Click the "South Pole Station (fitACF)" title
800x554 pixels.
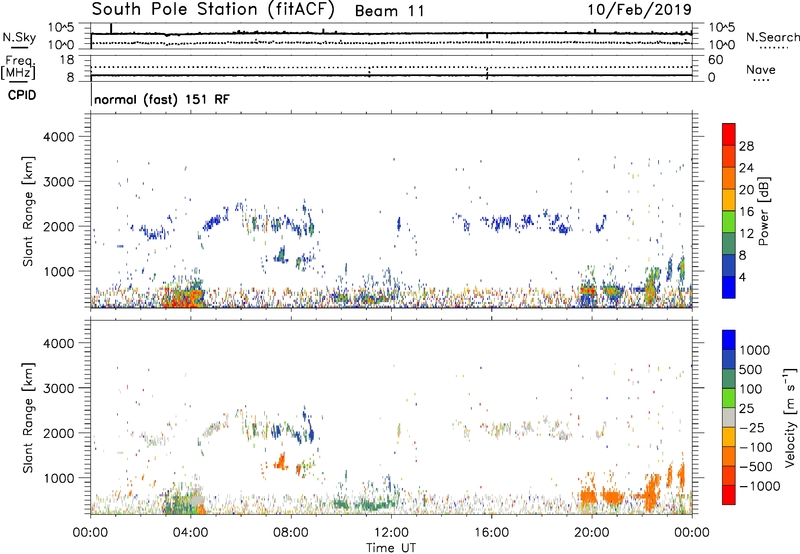pyautogui.click(x=213, y=9)
